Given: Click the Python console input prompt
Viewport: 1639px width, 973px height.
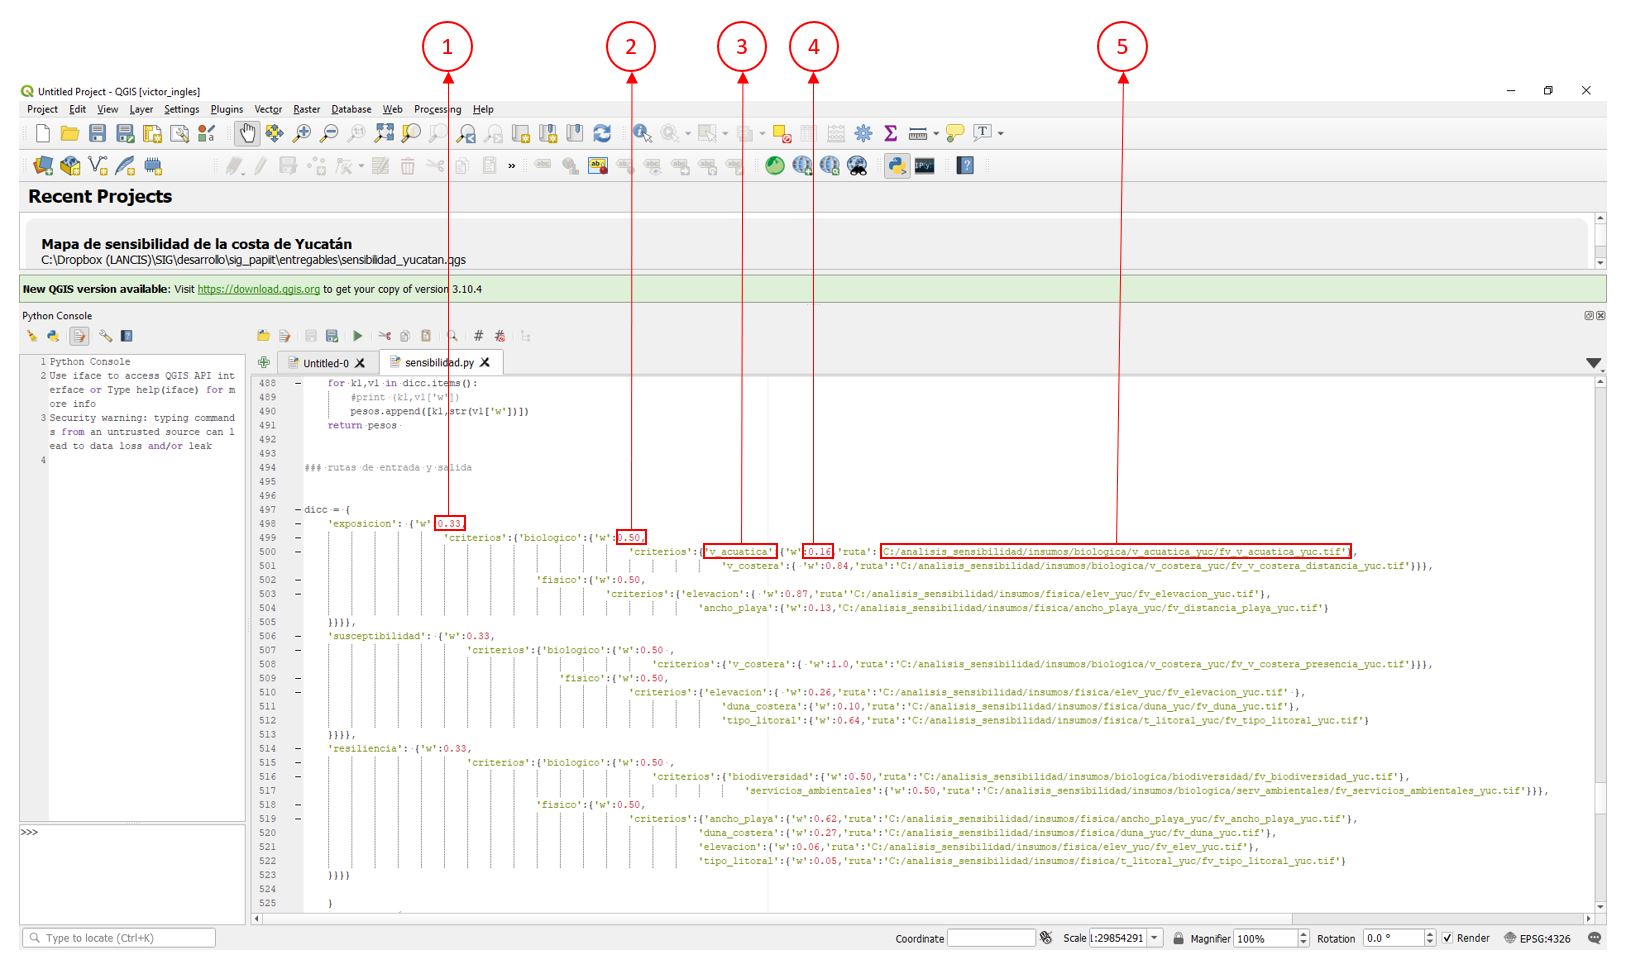Looking at the screenshot, I should pos(132,876).
